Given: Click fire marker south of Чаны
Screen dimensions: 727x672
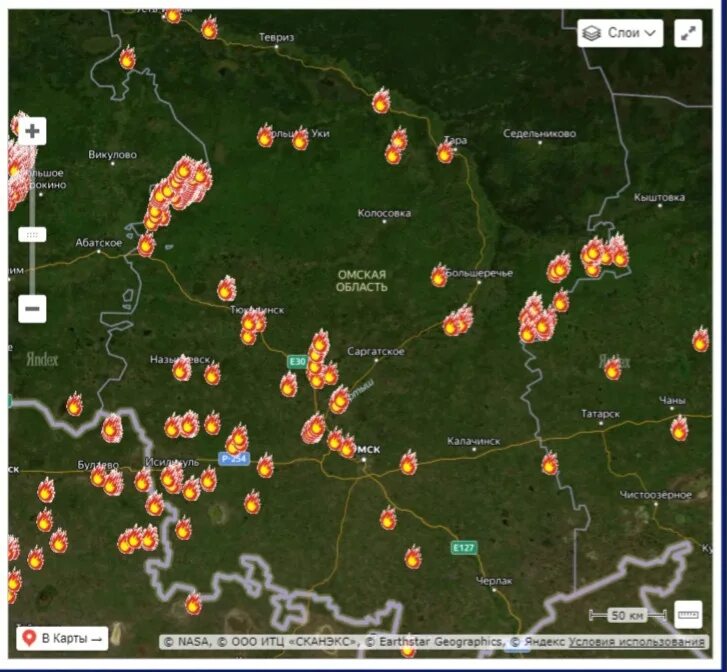Looking at the screenshot, I should pyautogui.click(x=679, y=429).
